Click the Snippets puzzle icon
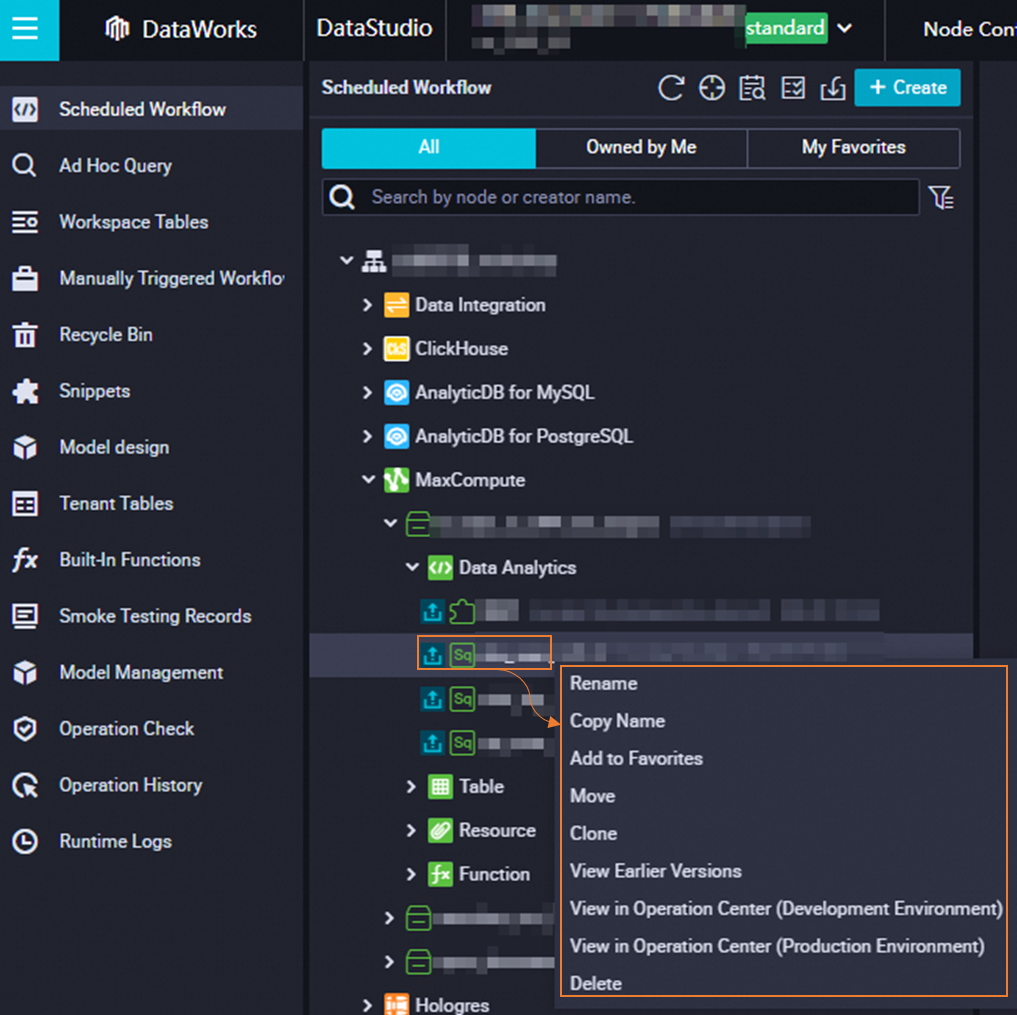This screenshot has width=1017, height=1015. coord(25,391)
